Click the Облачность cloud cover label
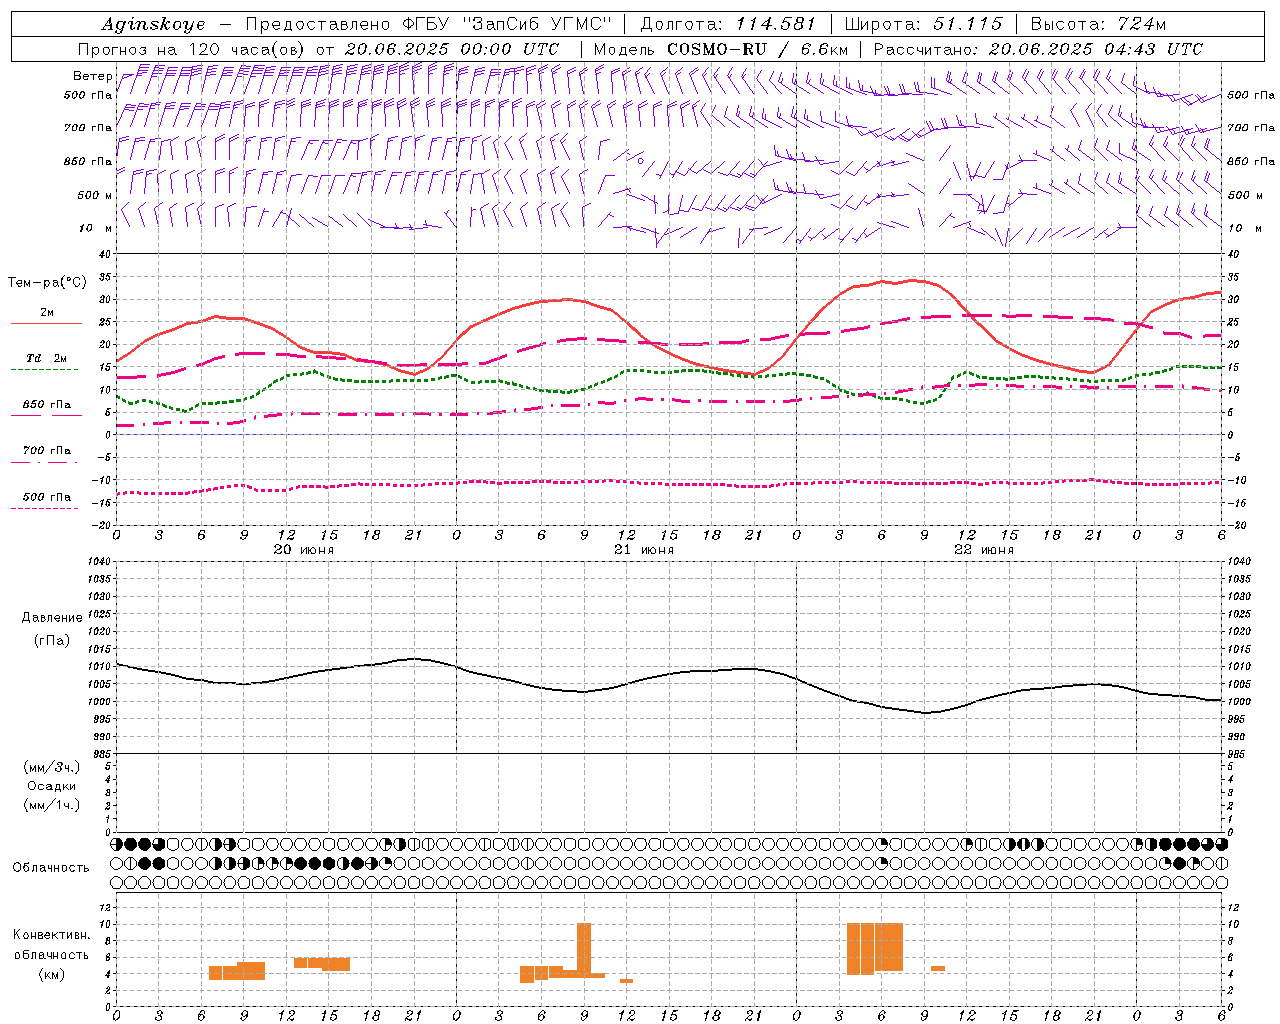Image resolution: width=1280 pixels, height=1024 pixels. (51, 868)
